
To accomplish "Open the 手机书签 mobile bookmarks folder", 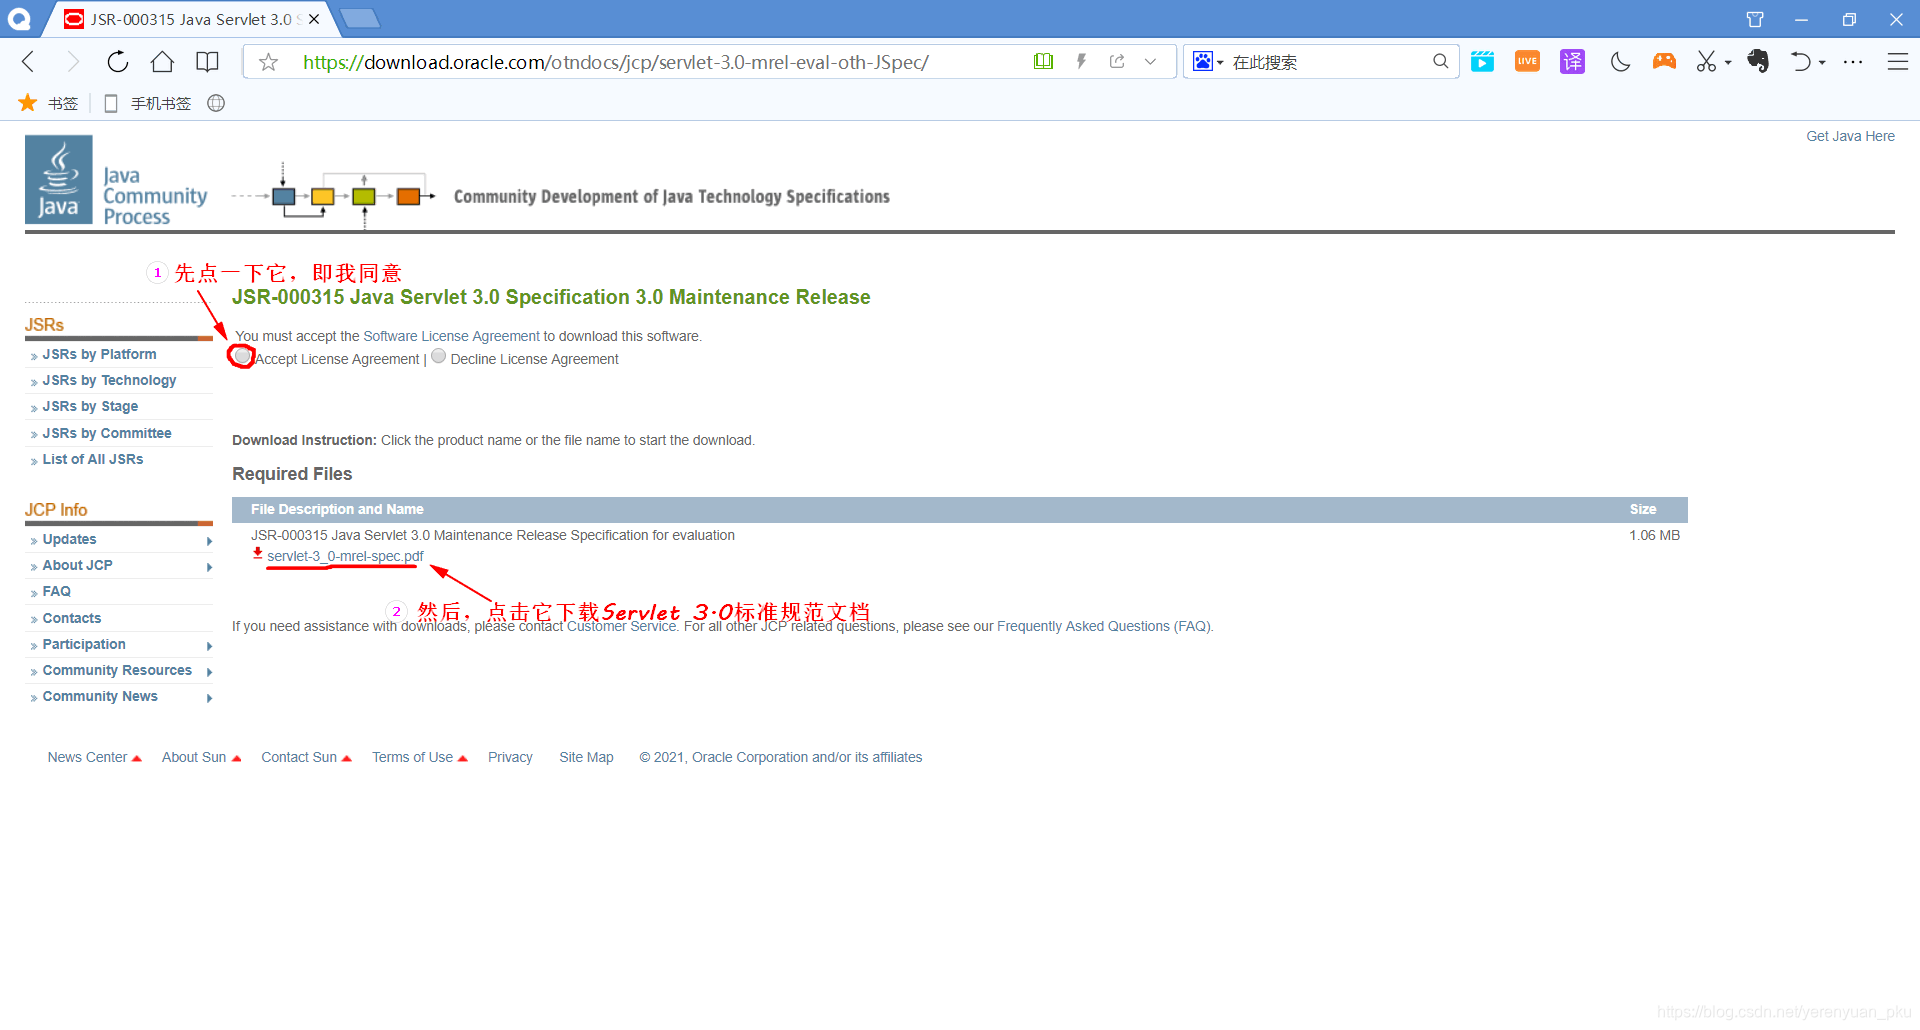I will 148,103.
